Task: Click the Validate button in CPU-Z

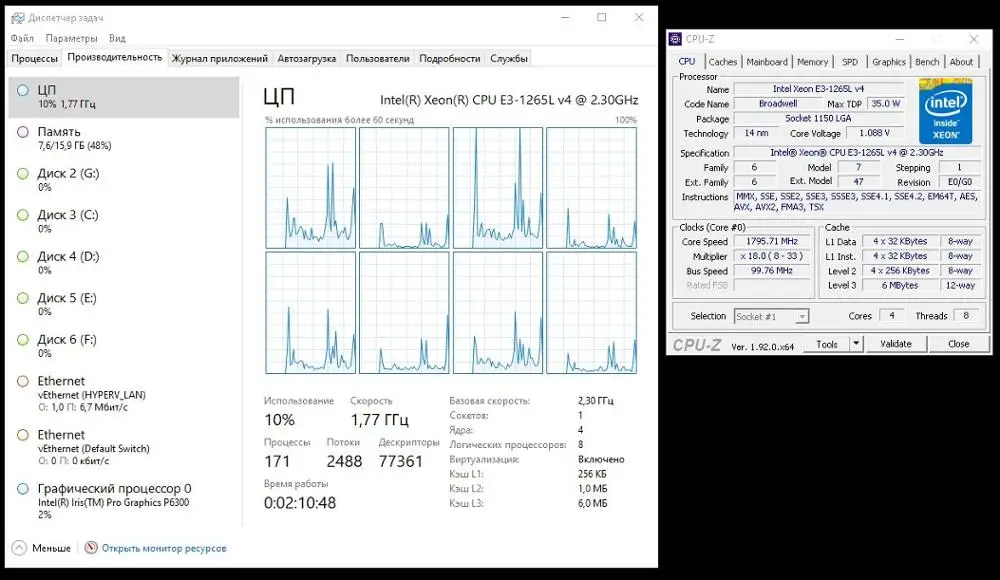Action: pyautogui.click(x=896, y=344)
